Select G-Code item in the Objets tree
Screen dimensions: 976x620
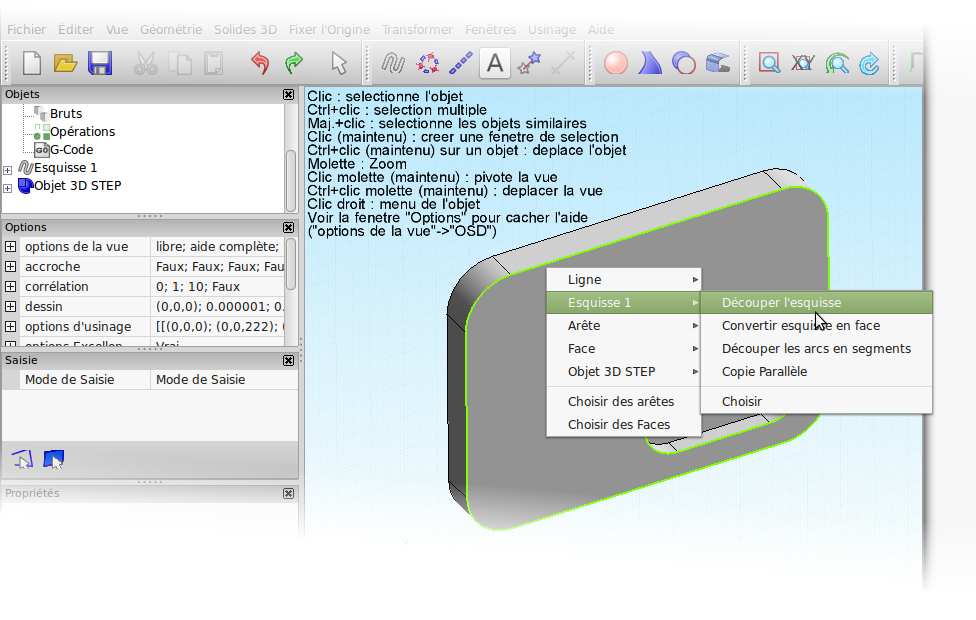(71, 150)
